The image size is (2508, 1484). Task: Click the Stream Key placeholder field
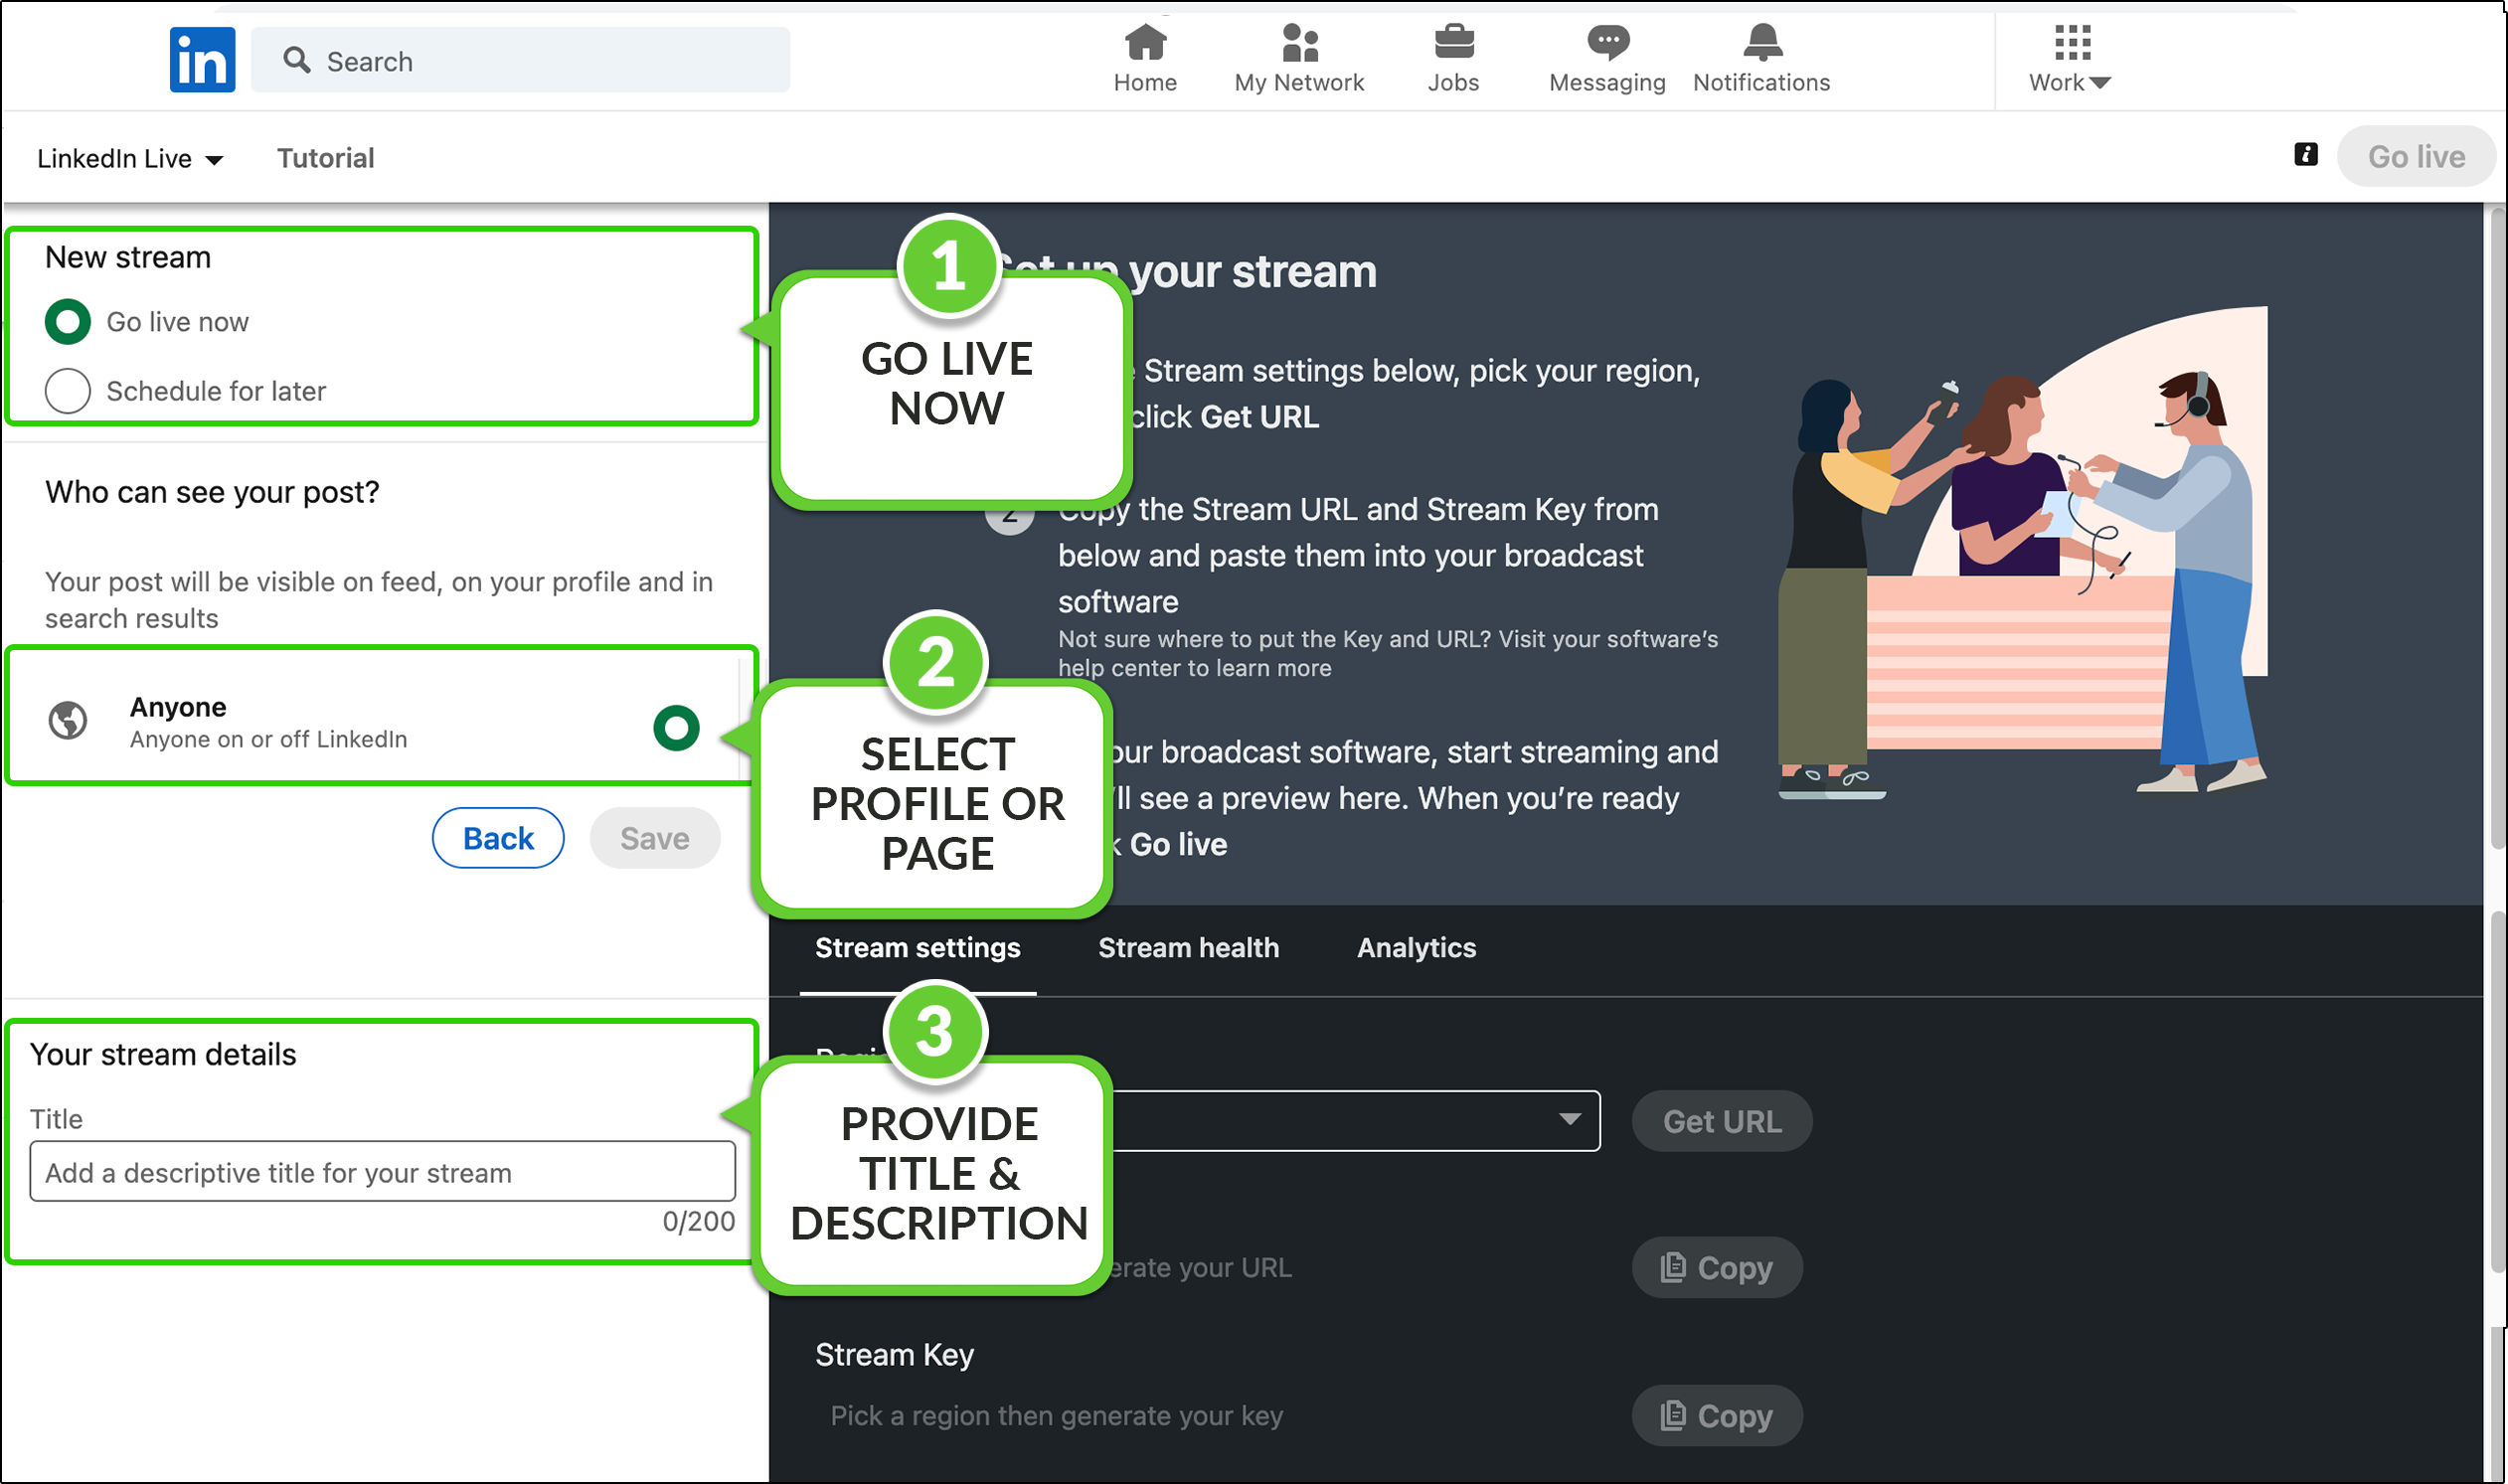point(1056,1415)
